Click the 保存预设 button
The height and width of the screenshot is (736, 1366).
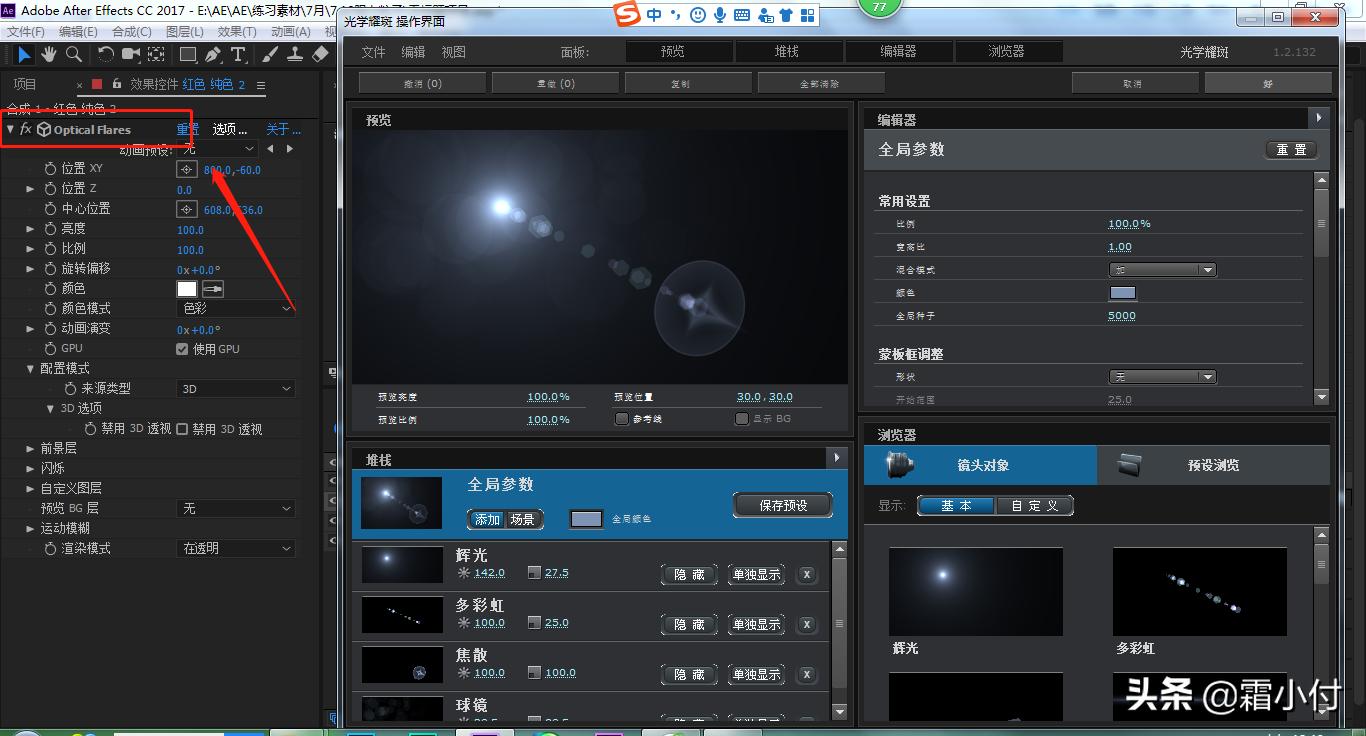coord(784,505)
